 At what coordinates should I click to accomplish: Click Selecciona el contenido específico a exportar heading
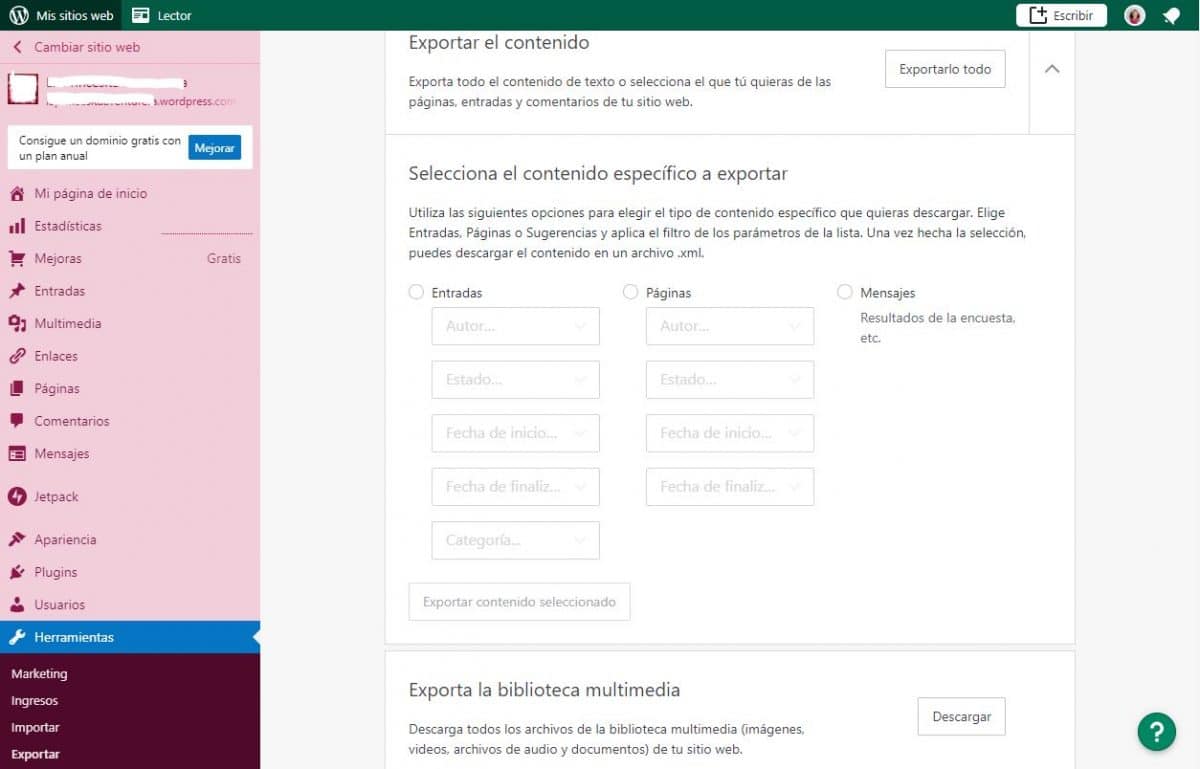click(x=598, y=174)
